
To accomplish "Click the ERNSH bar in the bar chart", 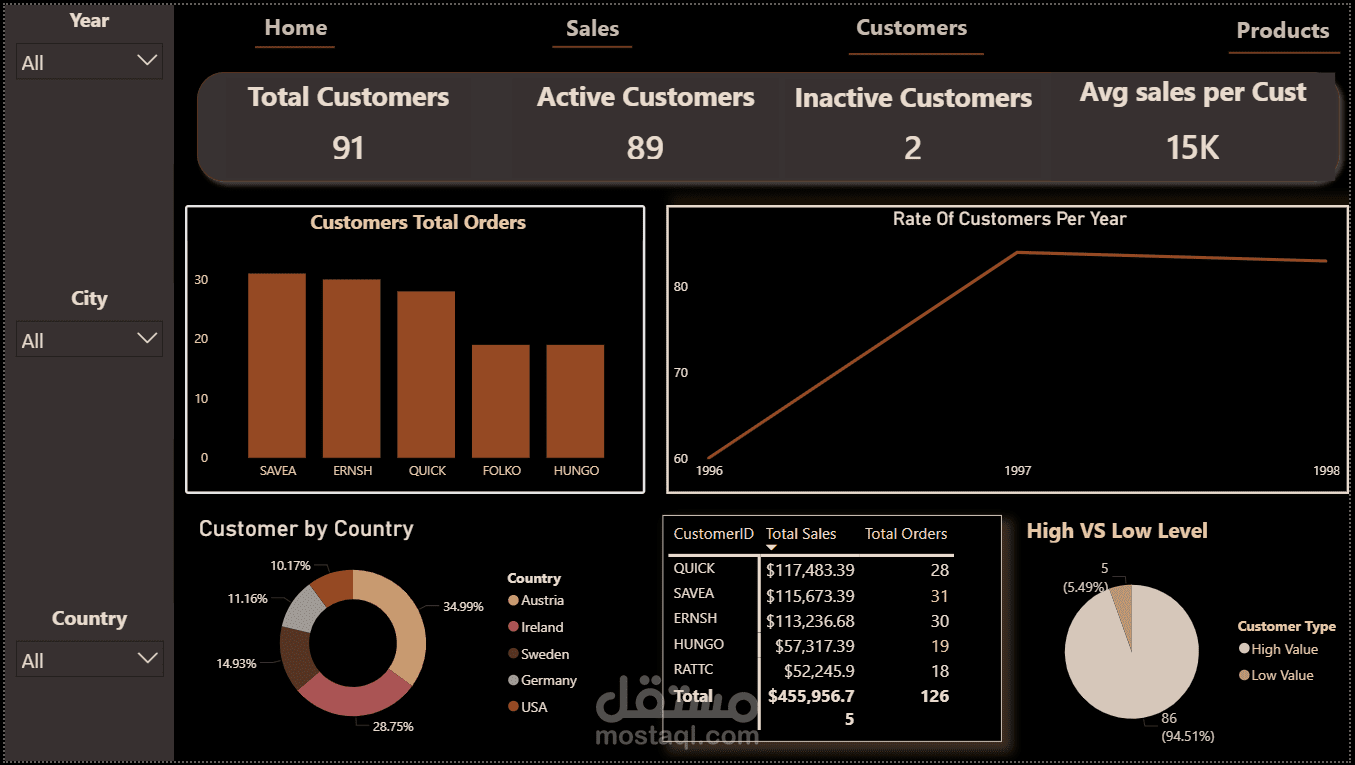I will coord(351,369).
